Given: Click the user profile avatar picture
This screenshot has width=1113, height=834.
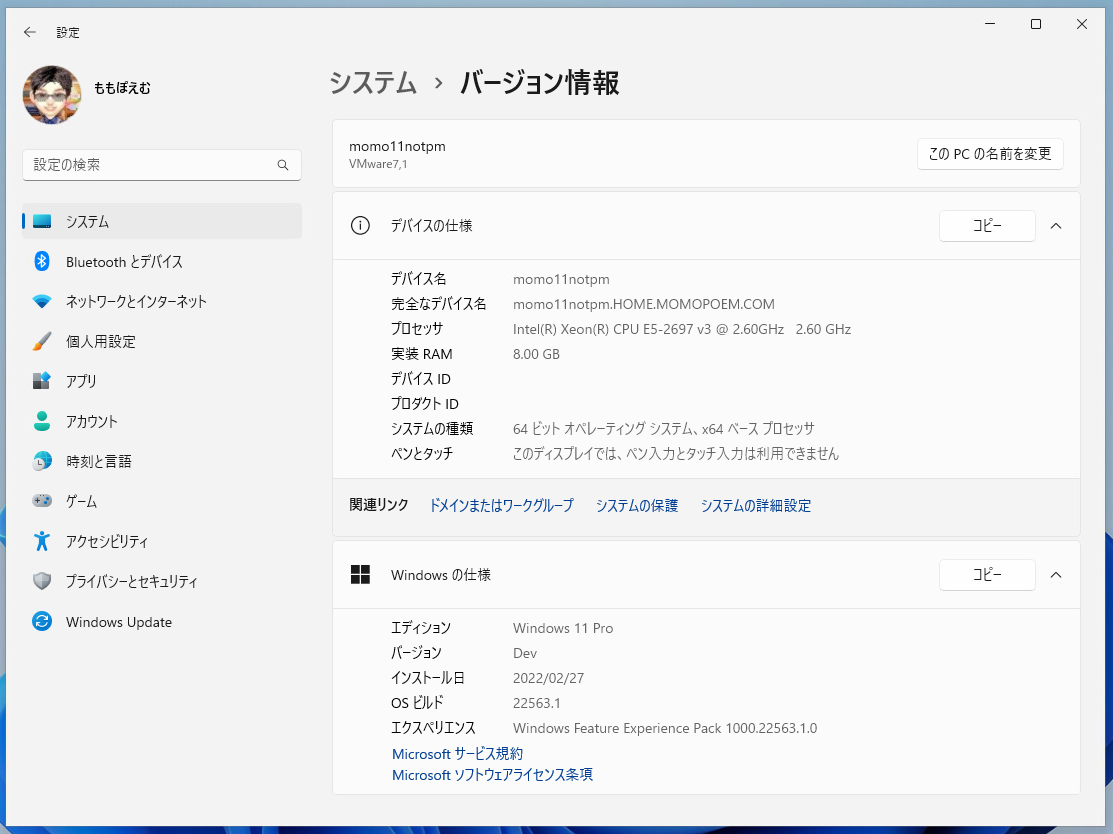Looking at the screenshot, I should [x=52, y=94].
